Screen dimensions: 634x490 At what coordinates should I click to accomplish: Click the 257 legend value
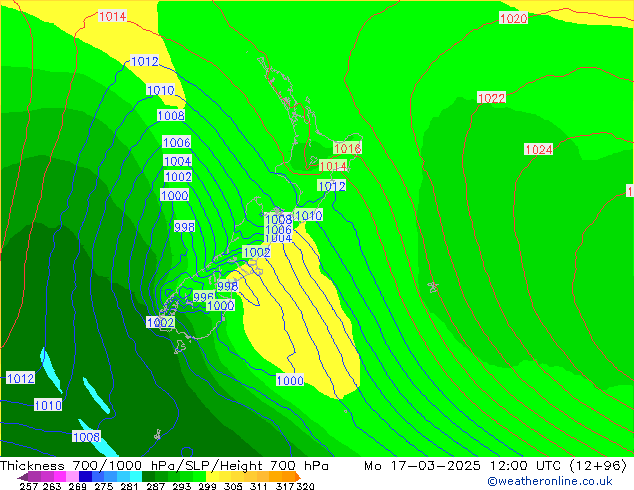(29, 486)
